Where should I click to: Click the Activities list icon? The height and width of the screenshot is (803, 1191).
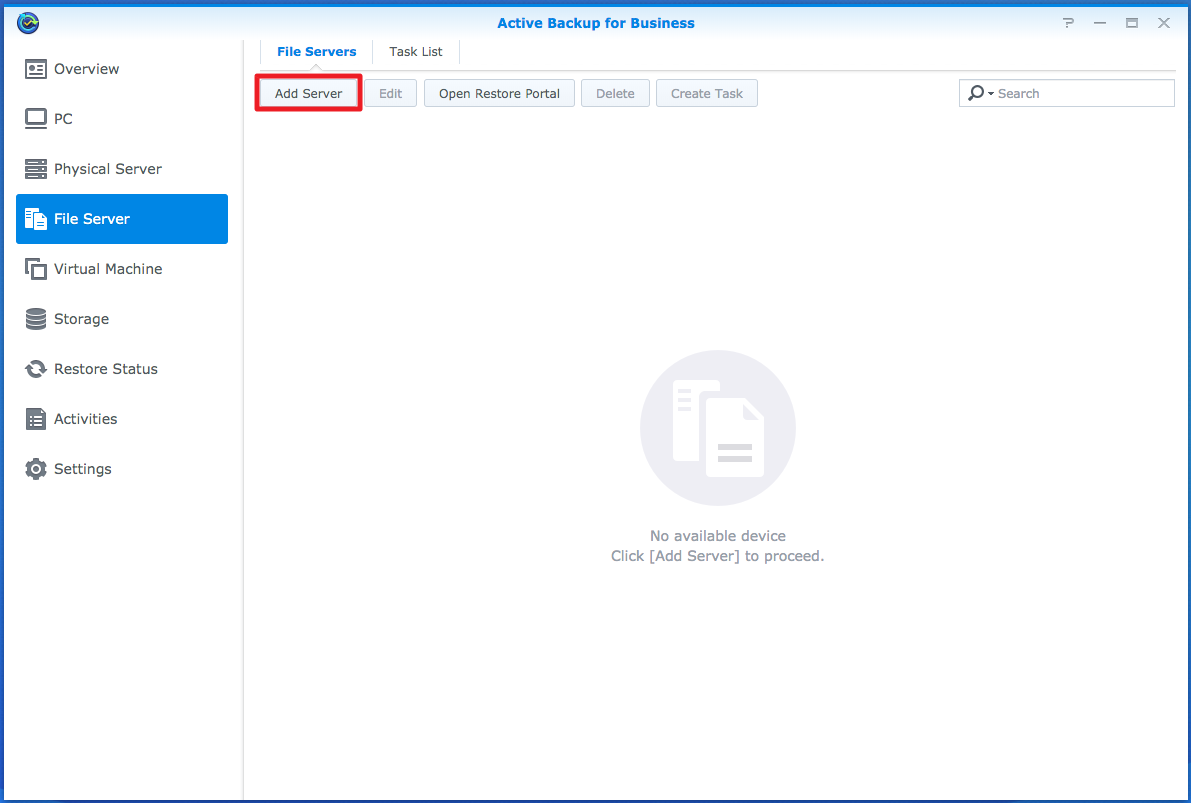pos(36,419)
